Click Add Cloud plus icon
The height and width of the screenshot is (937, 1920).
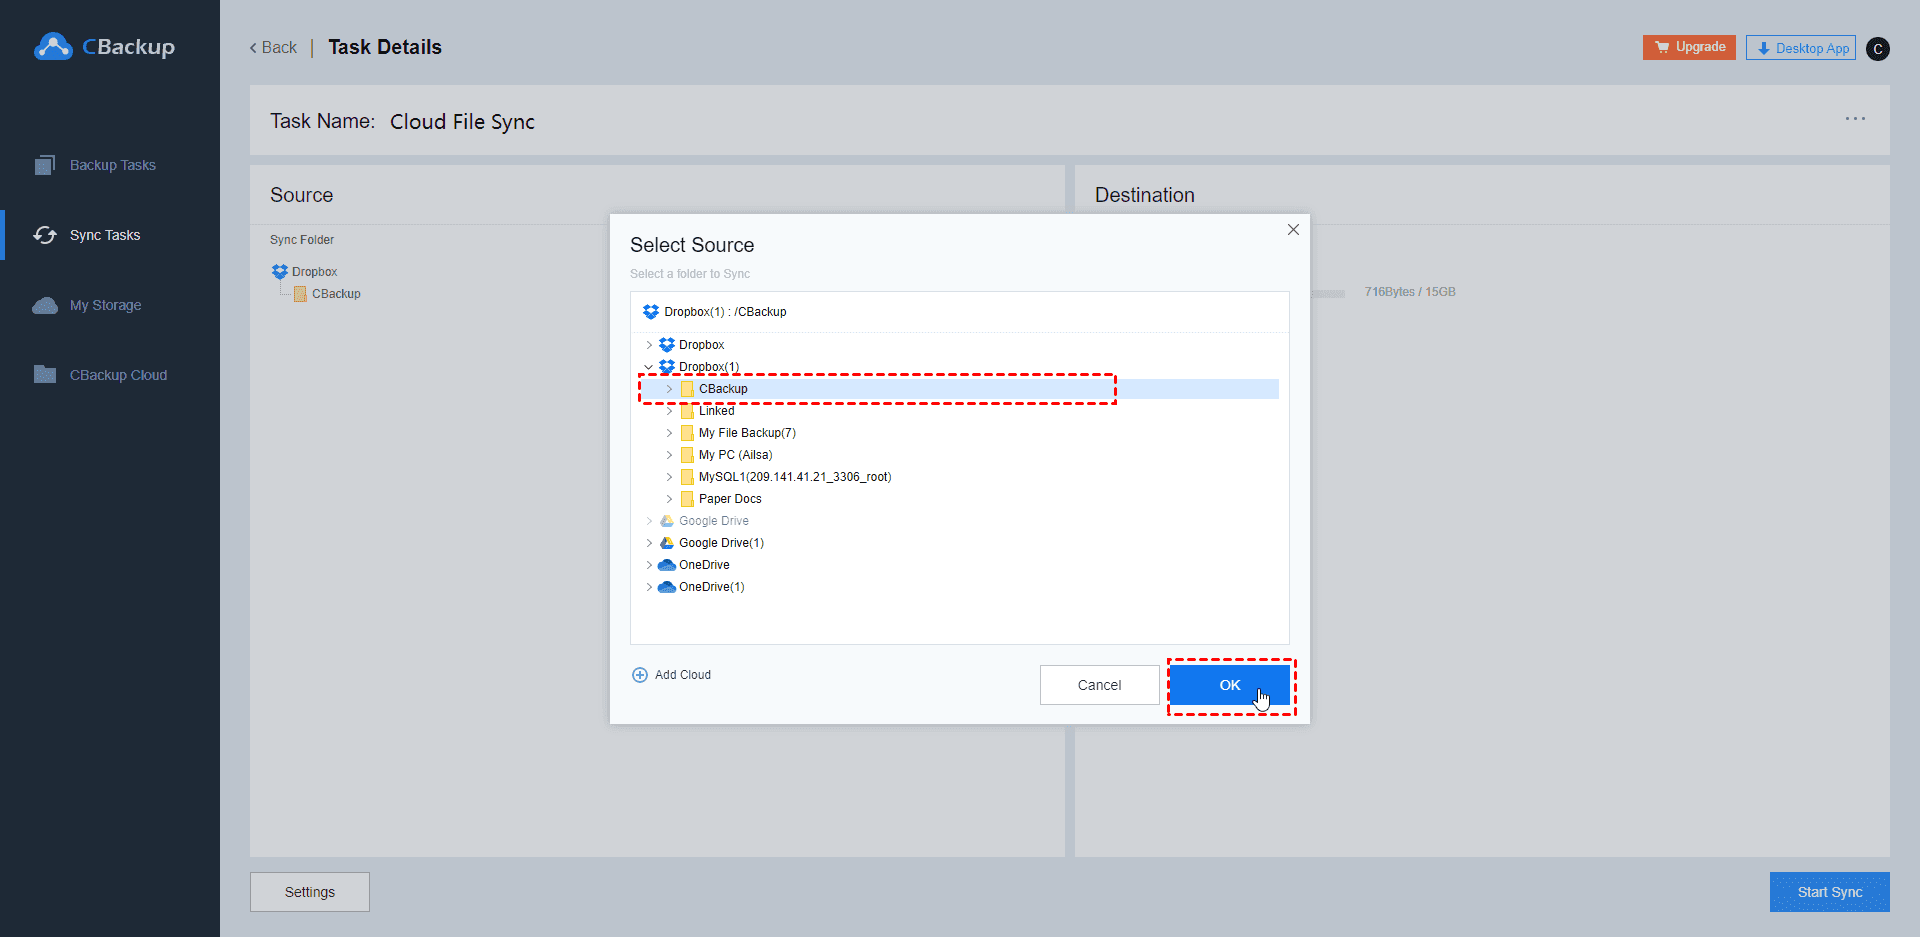click(640, 675)
